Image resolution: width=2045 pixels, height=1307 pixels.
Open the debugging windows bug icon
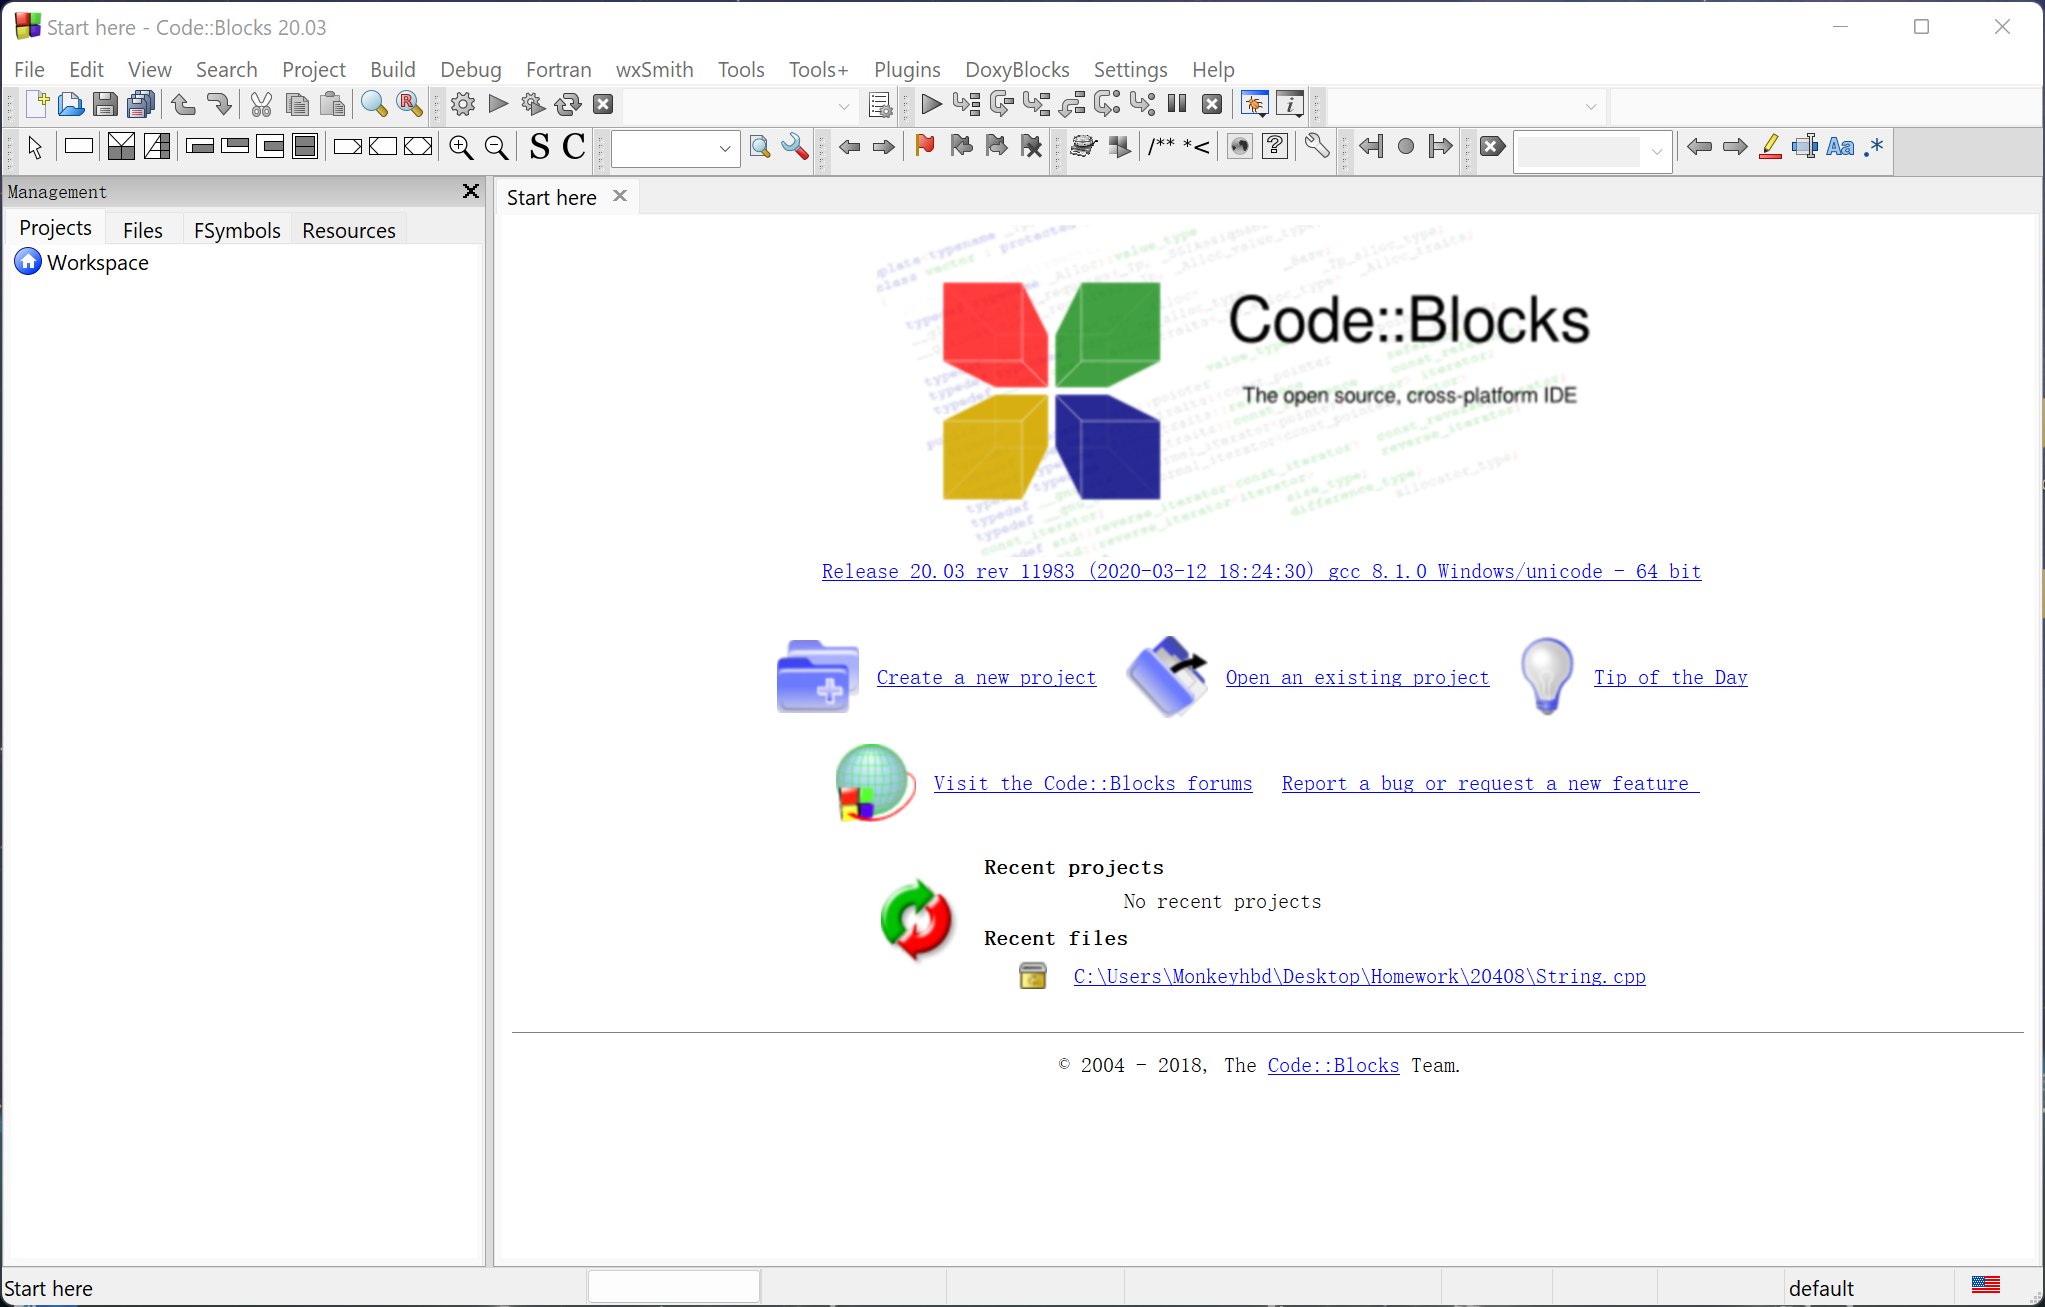(x=1255, y=104)
